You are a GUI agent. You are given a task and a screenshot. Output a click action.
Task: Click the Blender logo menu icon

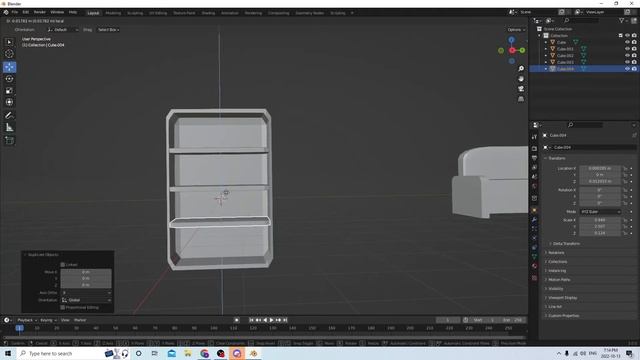(6, 13)
